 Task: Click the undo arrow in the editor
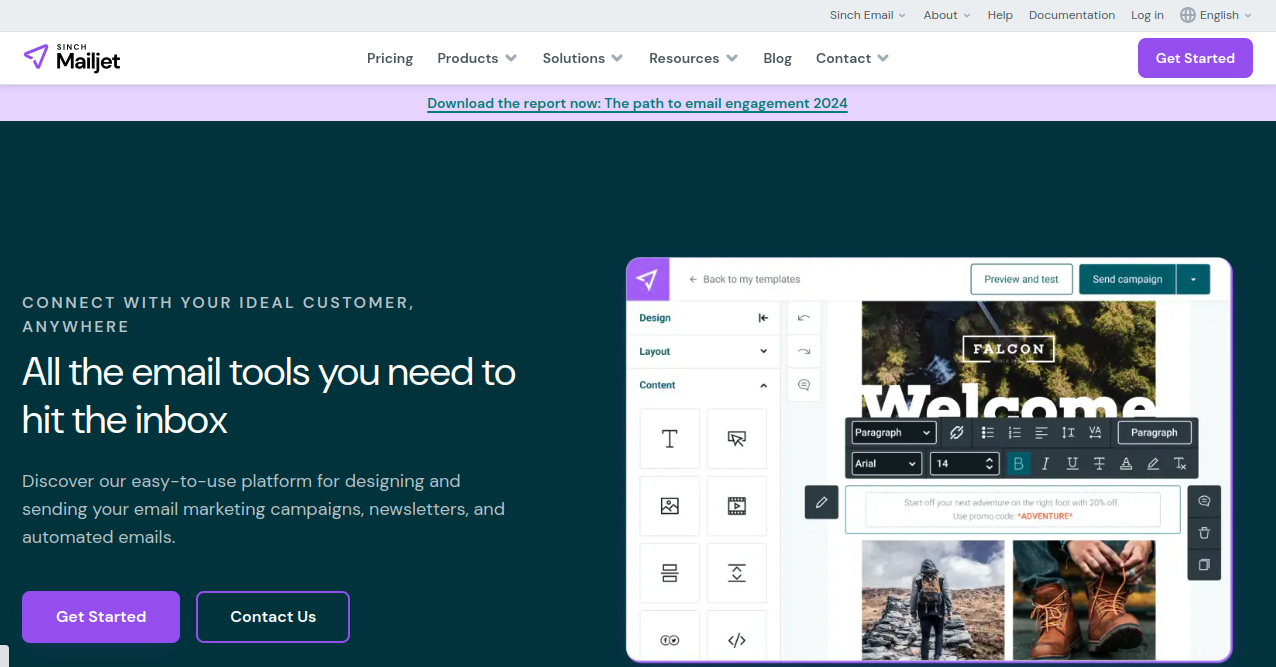tap(804, 317)
